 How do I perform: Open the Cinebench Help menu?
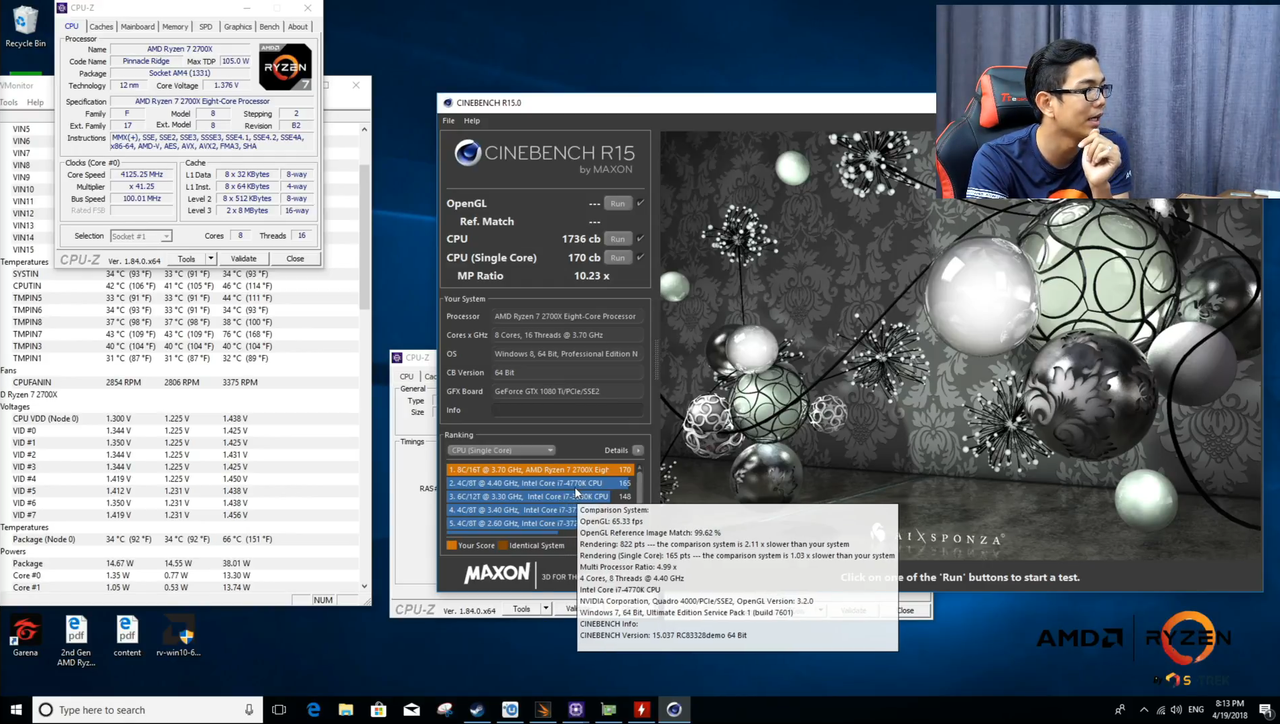pyautogui.click(x=472, y=121)
